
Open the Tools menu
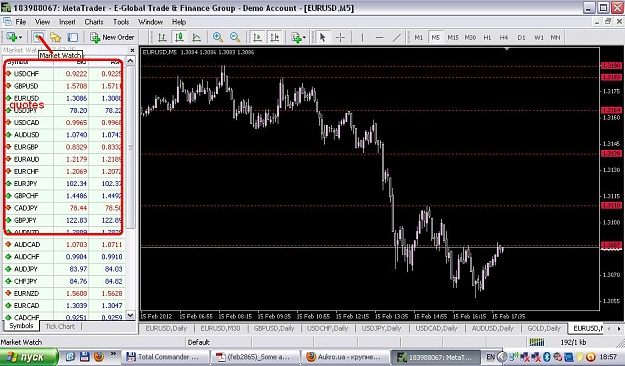click(121, 22)
